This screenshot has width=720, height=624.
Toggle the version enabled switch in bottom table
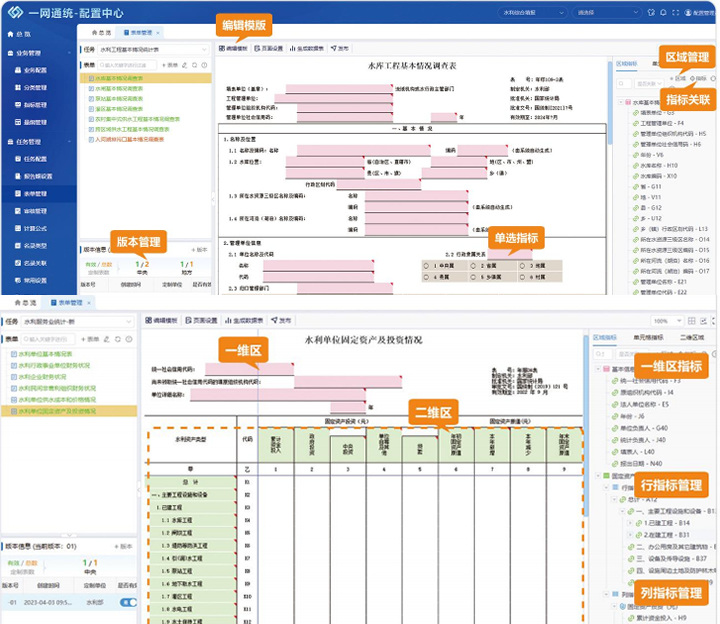click(x=129, y=602)
